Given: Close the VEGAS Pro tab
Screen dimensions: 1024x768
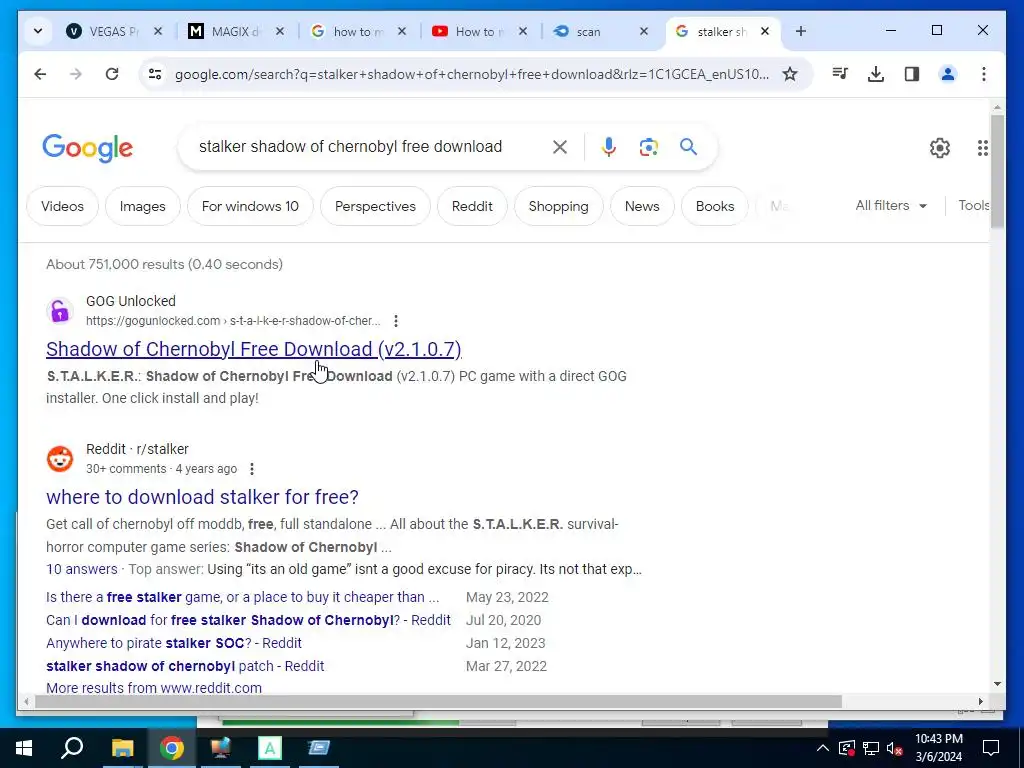Looking at the screenshot, I should click(x=157, y=31).
